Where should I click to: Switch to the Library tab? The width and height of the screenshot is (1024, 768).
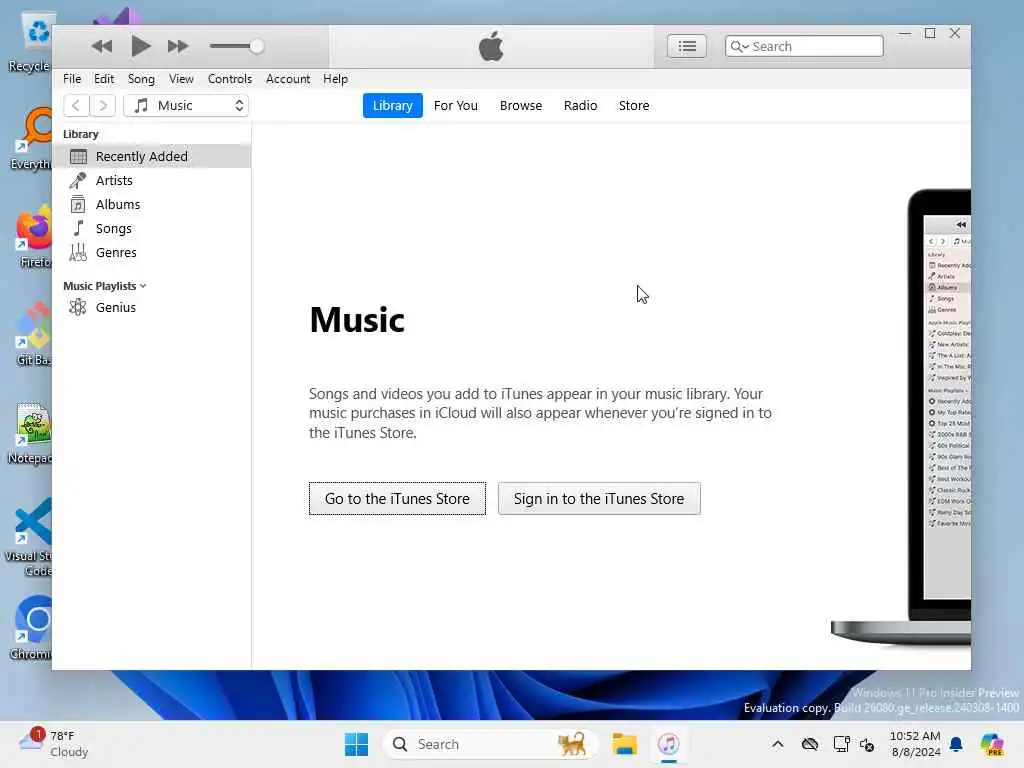[x=392, y=106]
